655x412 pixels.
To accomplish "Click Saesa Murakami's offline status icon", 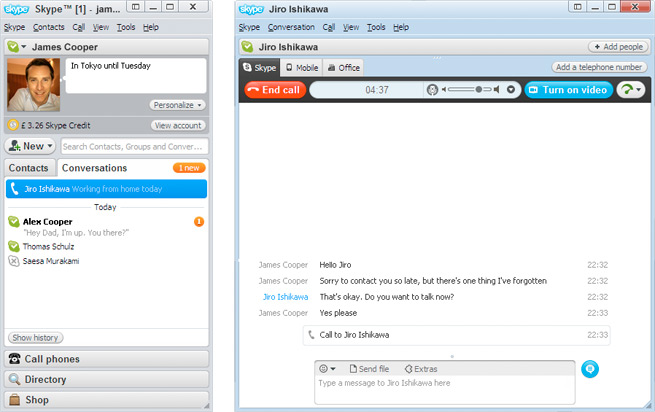I will pyautogui.click(x=14, y=261).
